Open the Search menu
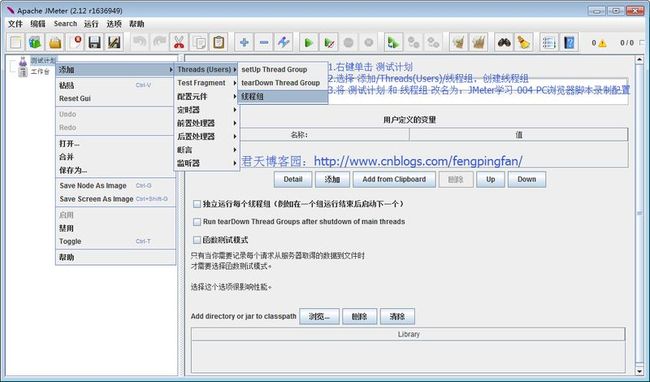Screen dimensions: 650x382 point(65,24)
